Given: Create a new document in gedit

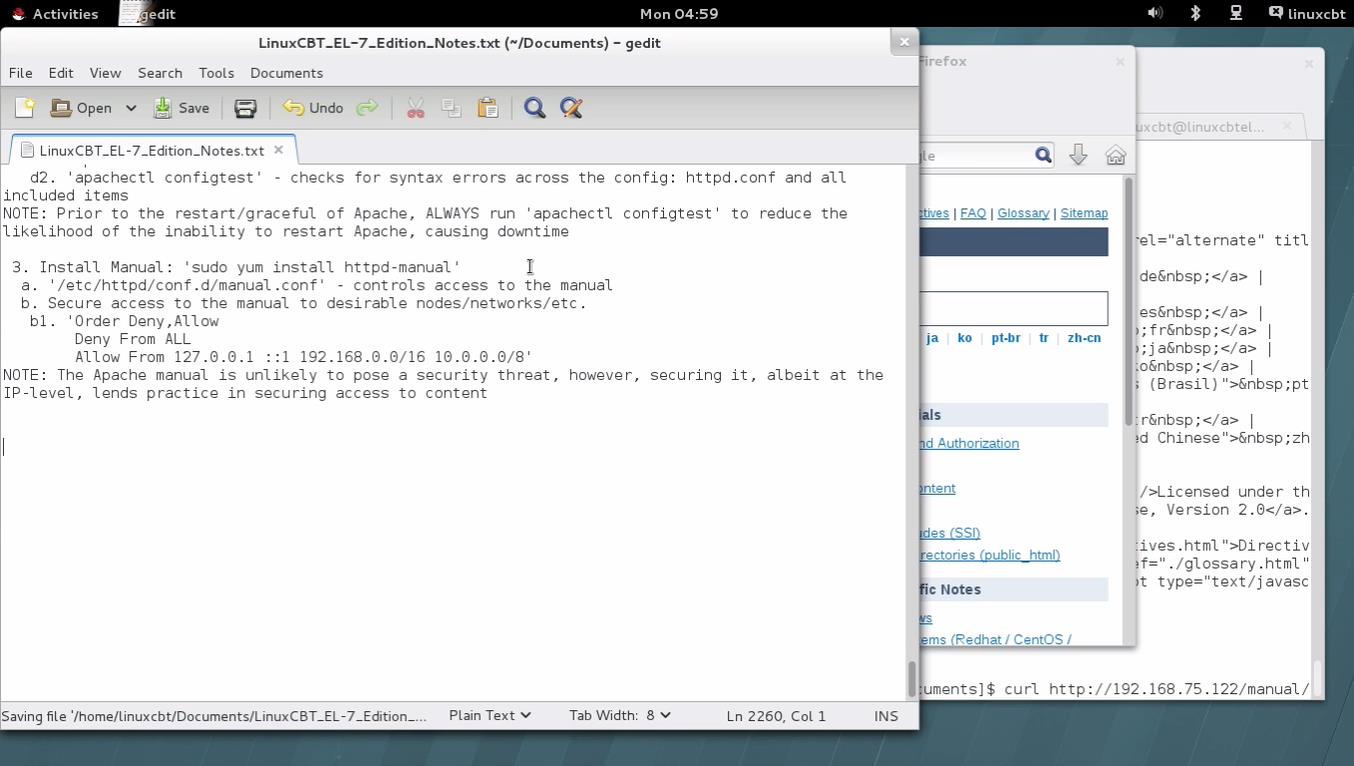Looking at the screenshot, I should (x=24, y=108).
